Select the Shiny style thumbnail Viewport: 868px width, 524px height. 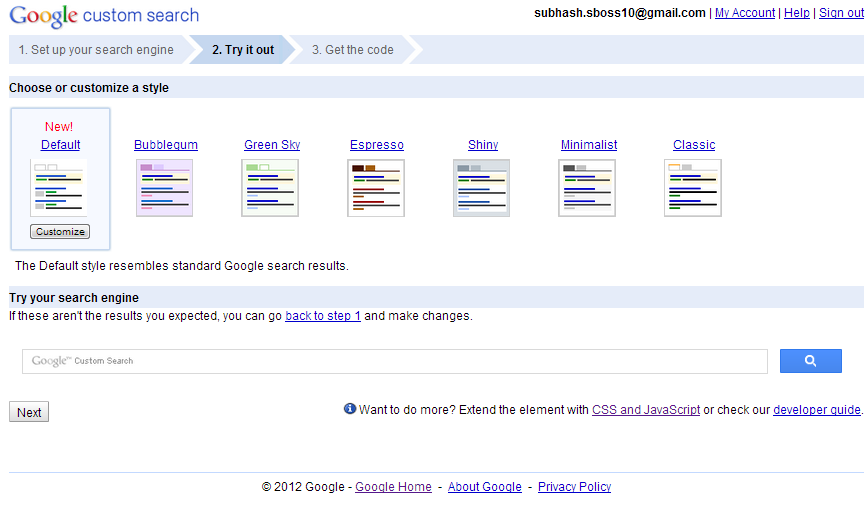click(482, 188)
